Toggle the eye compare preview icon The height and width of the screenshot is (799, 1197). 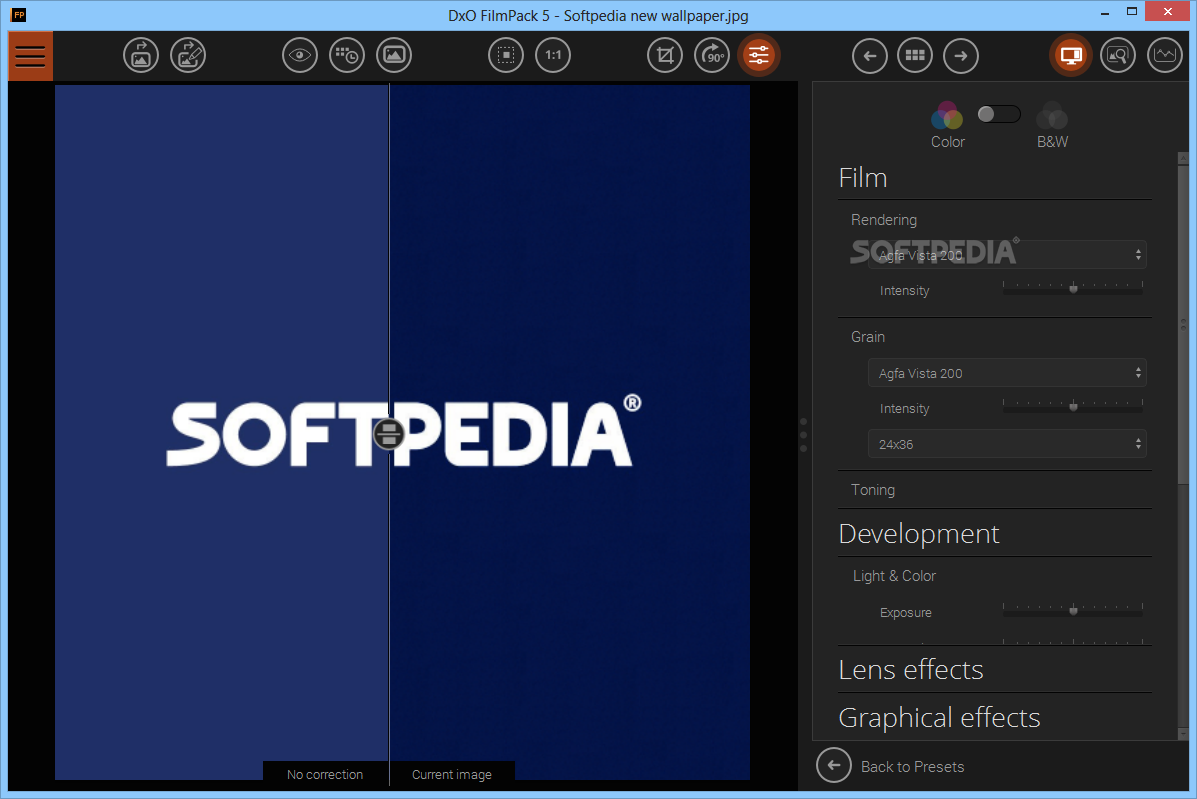pos(299,55)
